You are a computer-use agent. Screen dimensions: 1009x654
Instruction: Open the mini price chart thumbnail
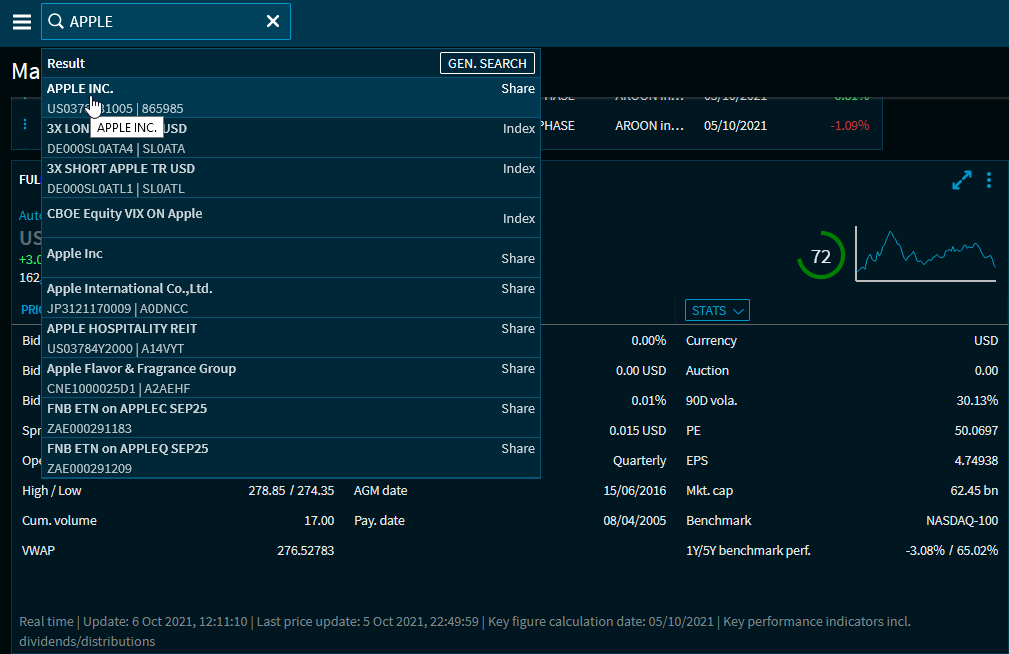(x=926, y=254)
